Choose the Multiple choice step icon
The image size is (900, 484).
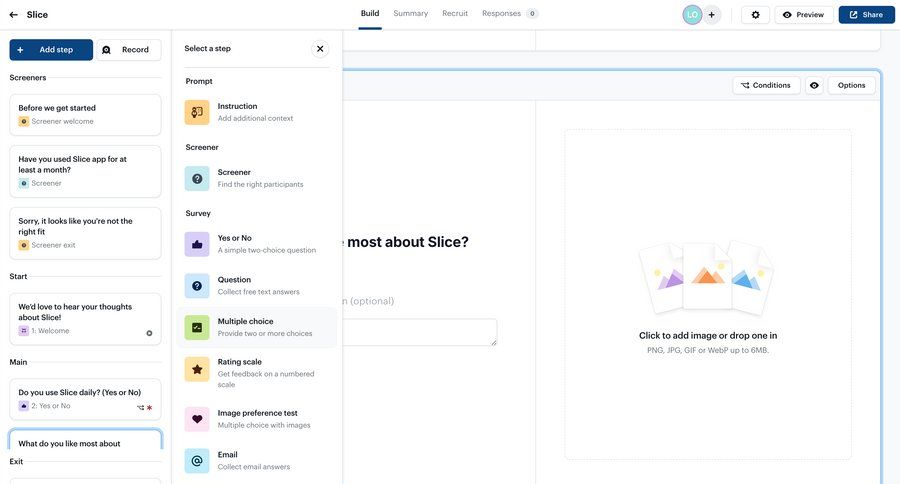tap(197, 327)
